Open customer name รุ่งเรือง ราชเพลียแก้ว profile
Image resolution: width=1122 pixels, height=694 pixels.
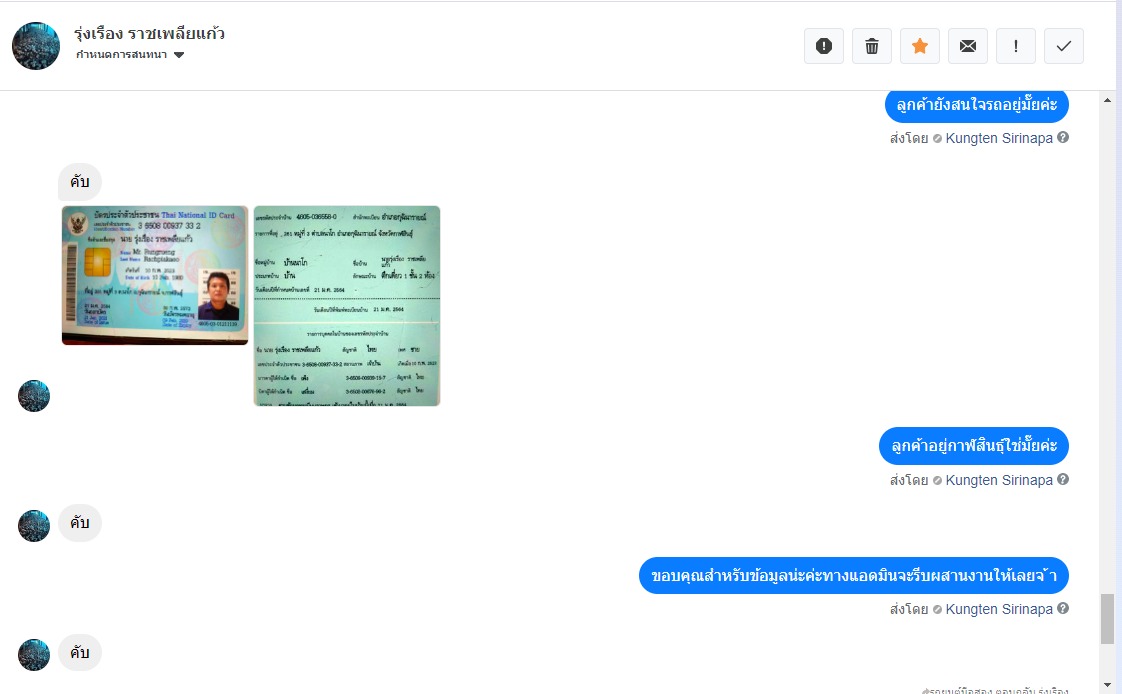point(149,34)
